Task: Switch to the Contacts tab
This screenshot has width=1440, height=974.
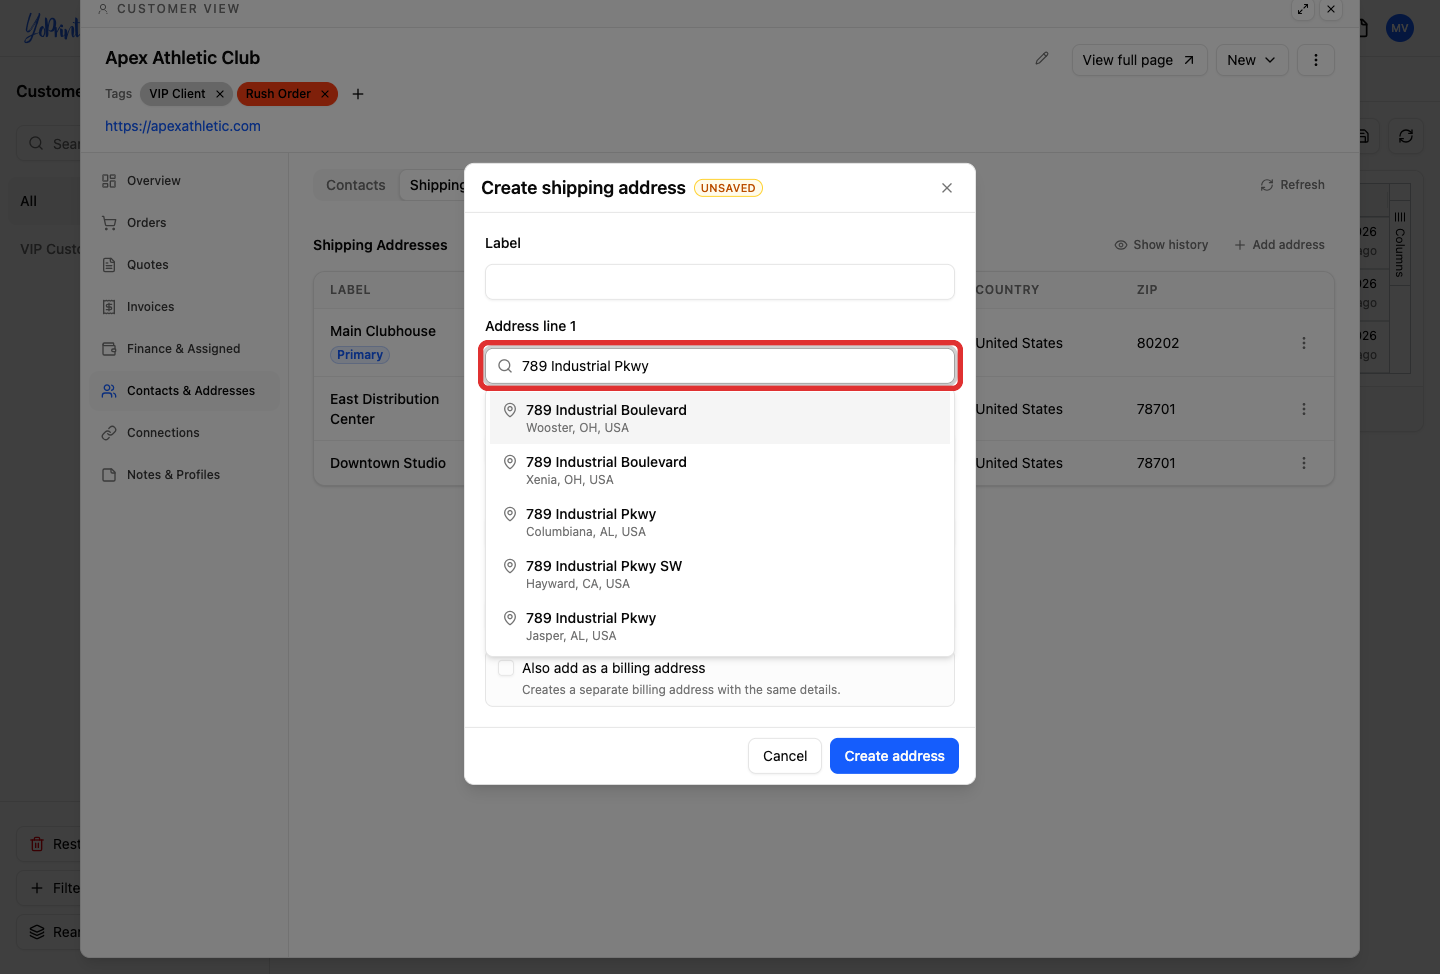Action: [x=356, y=185]
